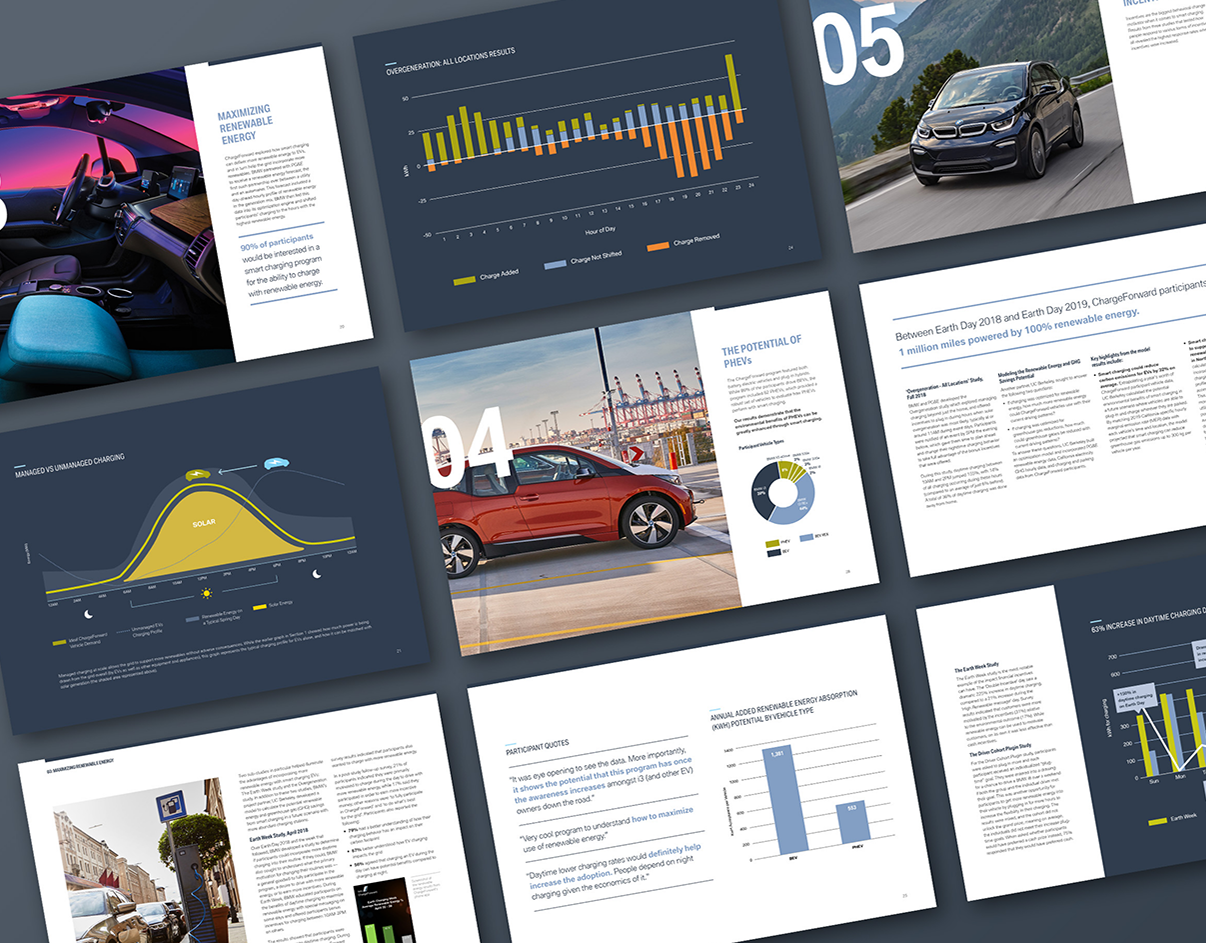Click the large '05' section number

point(859,42)
